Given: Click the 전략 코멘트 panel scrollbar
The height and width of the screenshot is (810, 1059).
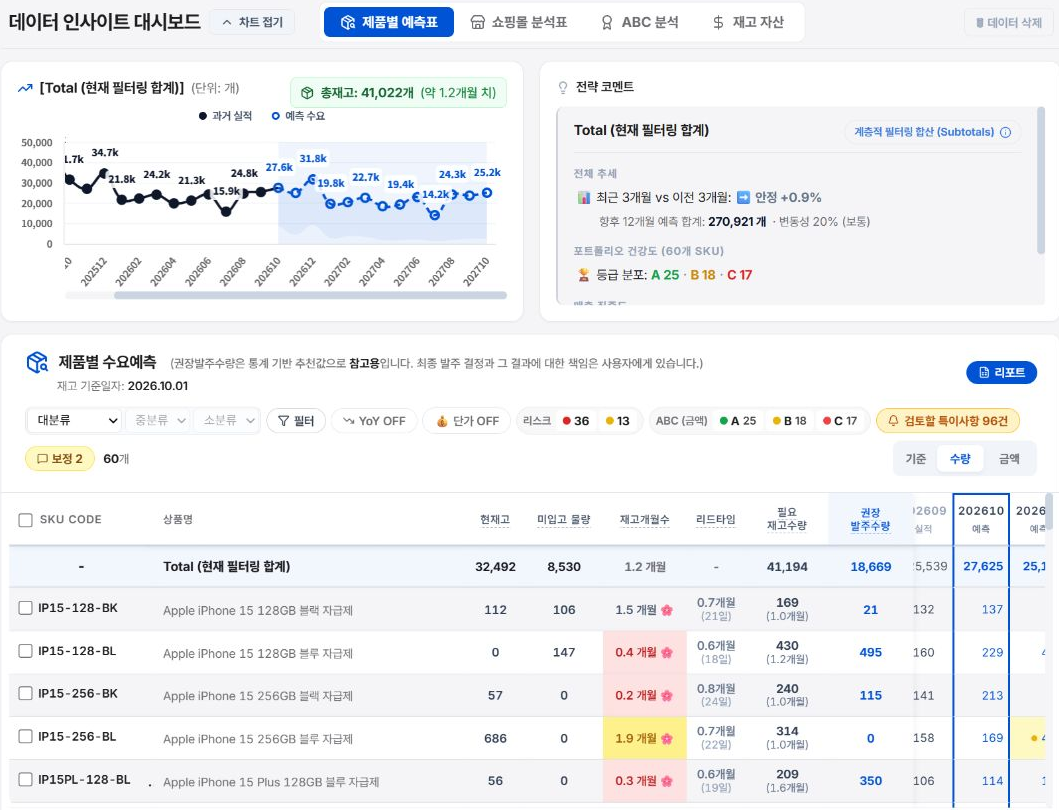Looking at the screenshot, I should [1041, 180].
